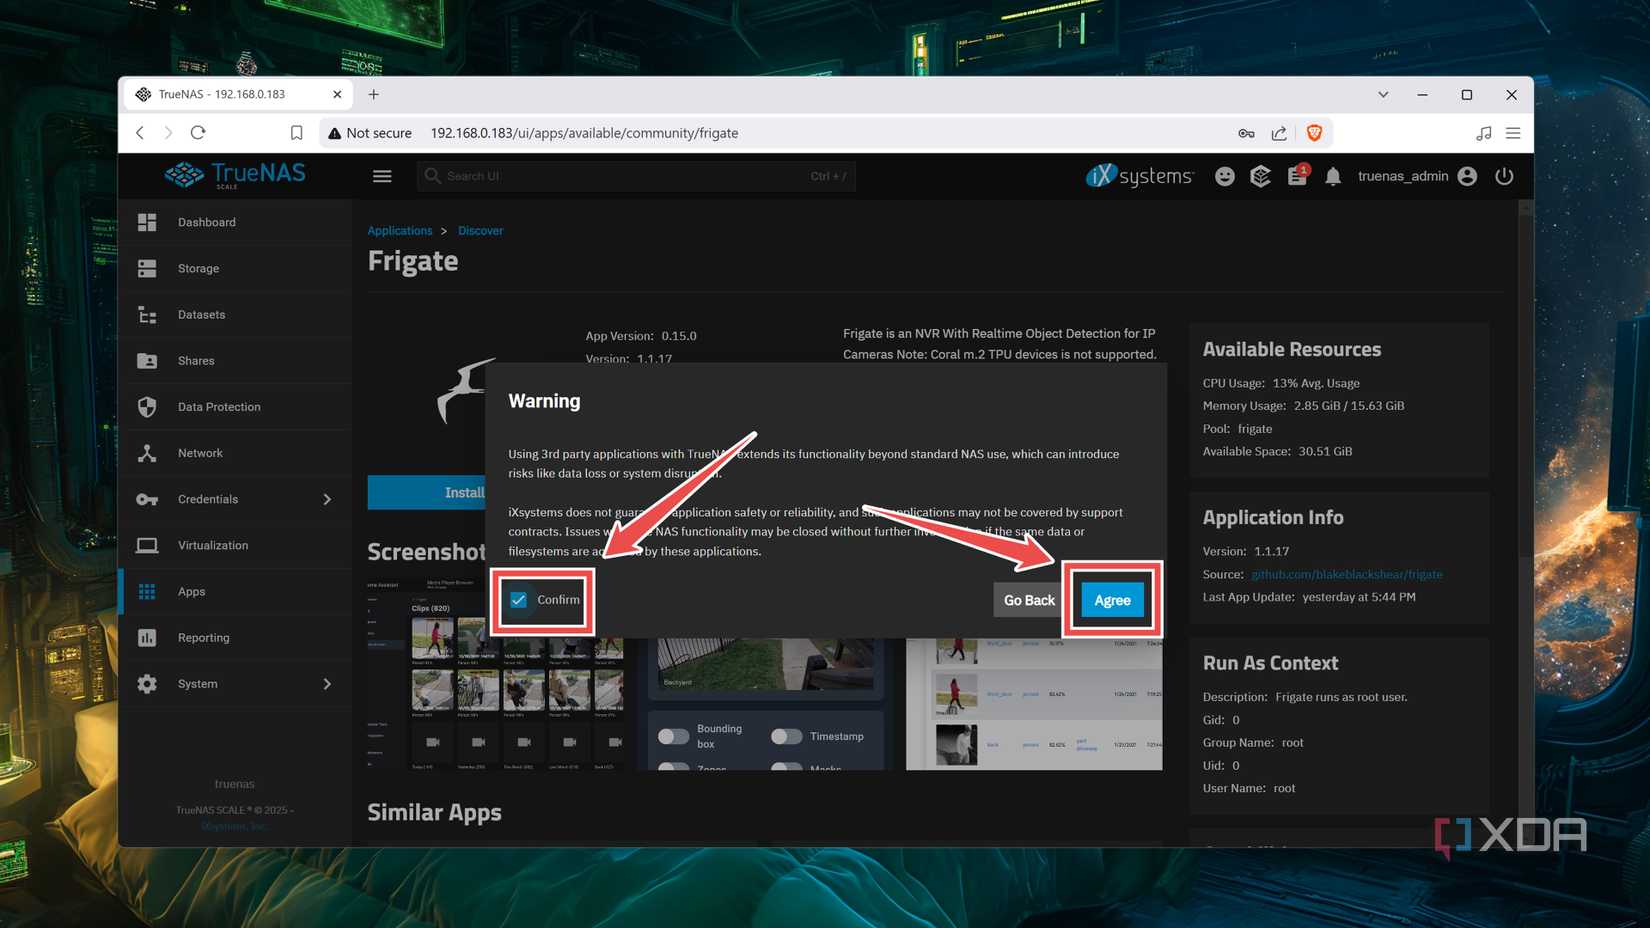The image size is (1650, 928).
Task: Open github.com/blakeblackshear/frigate source link
Action: (1347, 574)
